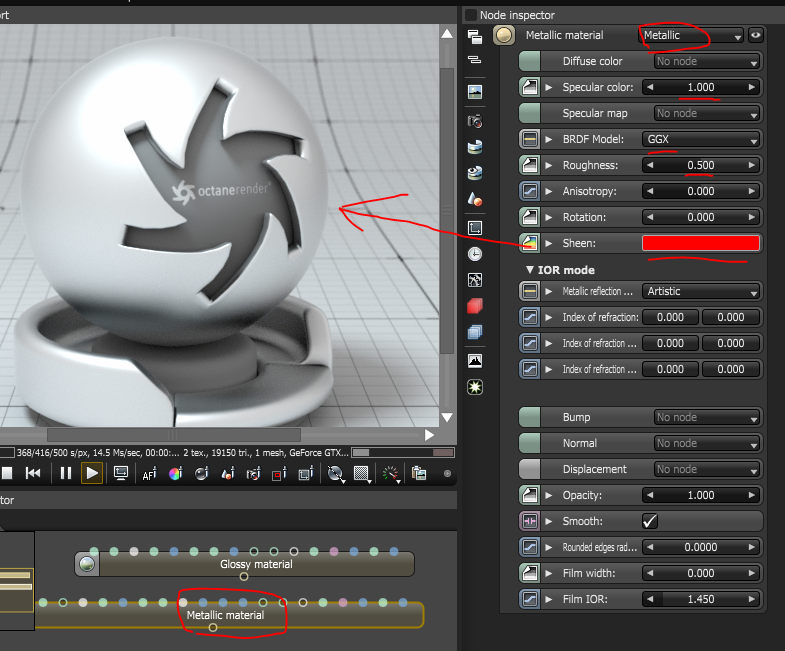Toggle the Smooth checkbox
Image resolution: width=785 pixels, height=651 pixels.
coord(650,521)
